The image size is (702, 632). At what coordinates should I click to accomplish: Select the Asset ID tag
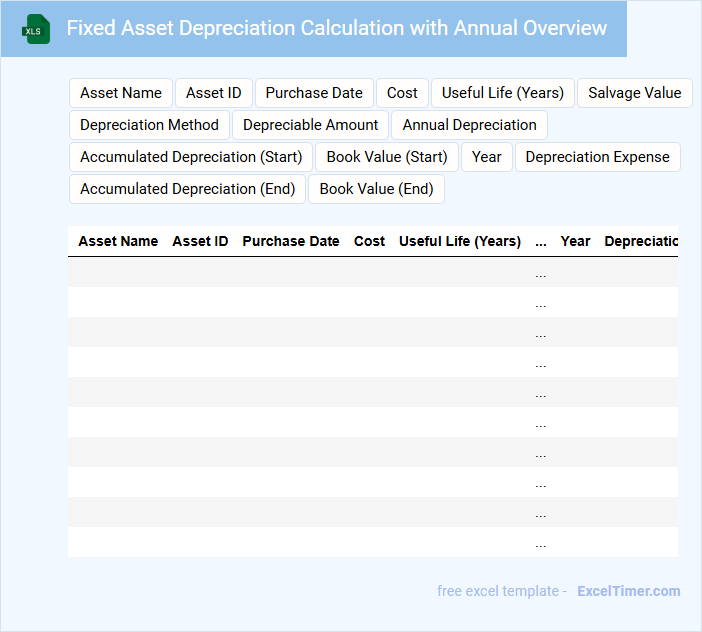pos(214,93)
